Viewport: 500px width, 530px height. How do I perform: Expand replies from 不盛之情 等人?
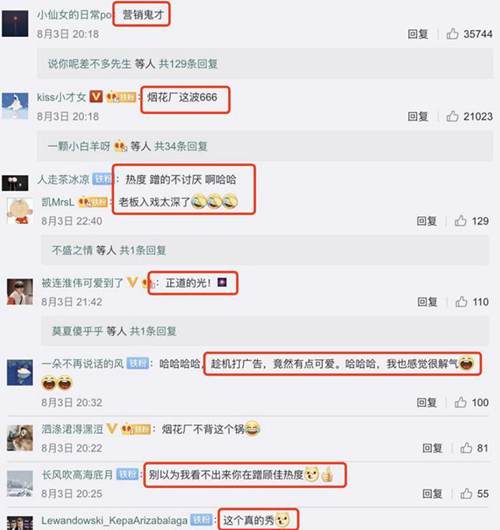pyautogui.click(x=108, y=250)
